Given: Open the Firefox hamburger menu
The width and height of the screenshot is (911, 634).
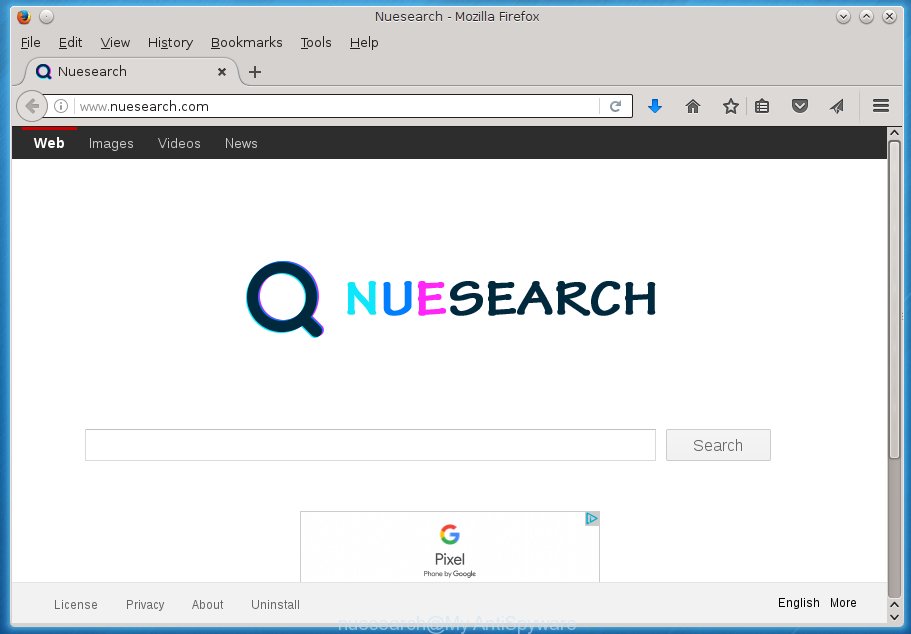Looking at the screenshot, I should pyautogui.click(x=881, y=106).
